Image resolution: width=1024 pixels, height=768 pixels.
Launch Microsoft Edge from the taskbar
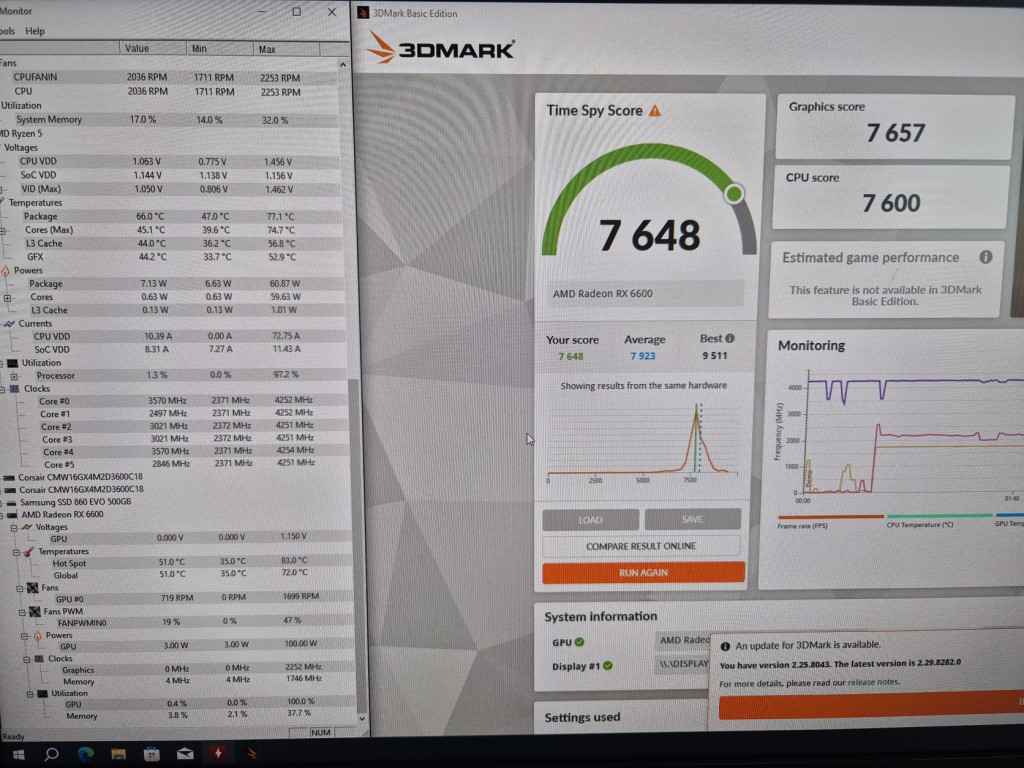pos(85,754)
